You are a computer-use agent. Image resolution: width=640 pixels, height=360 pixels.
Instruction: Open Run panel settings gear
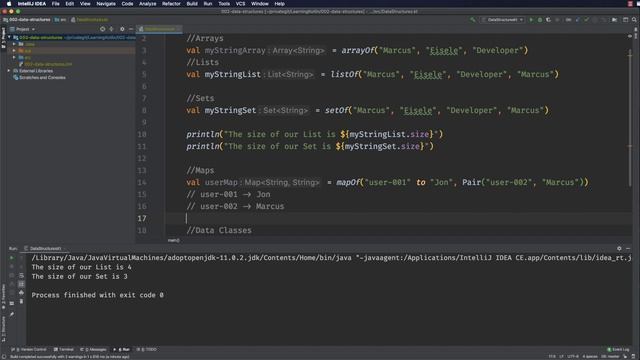click(619, 248)
